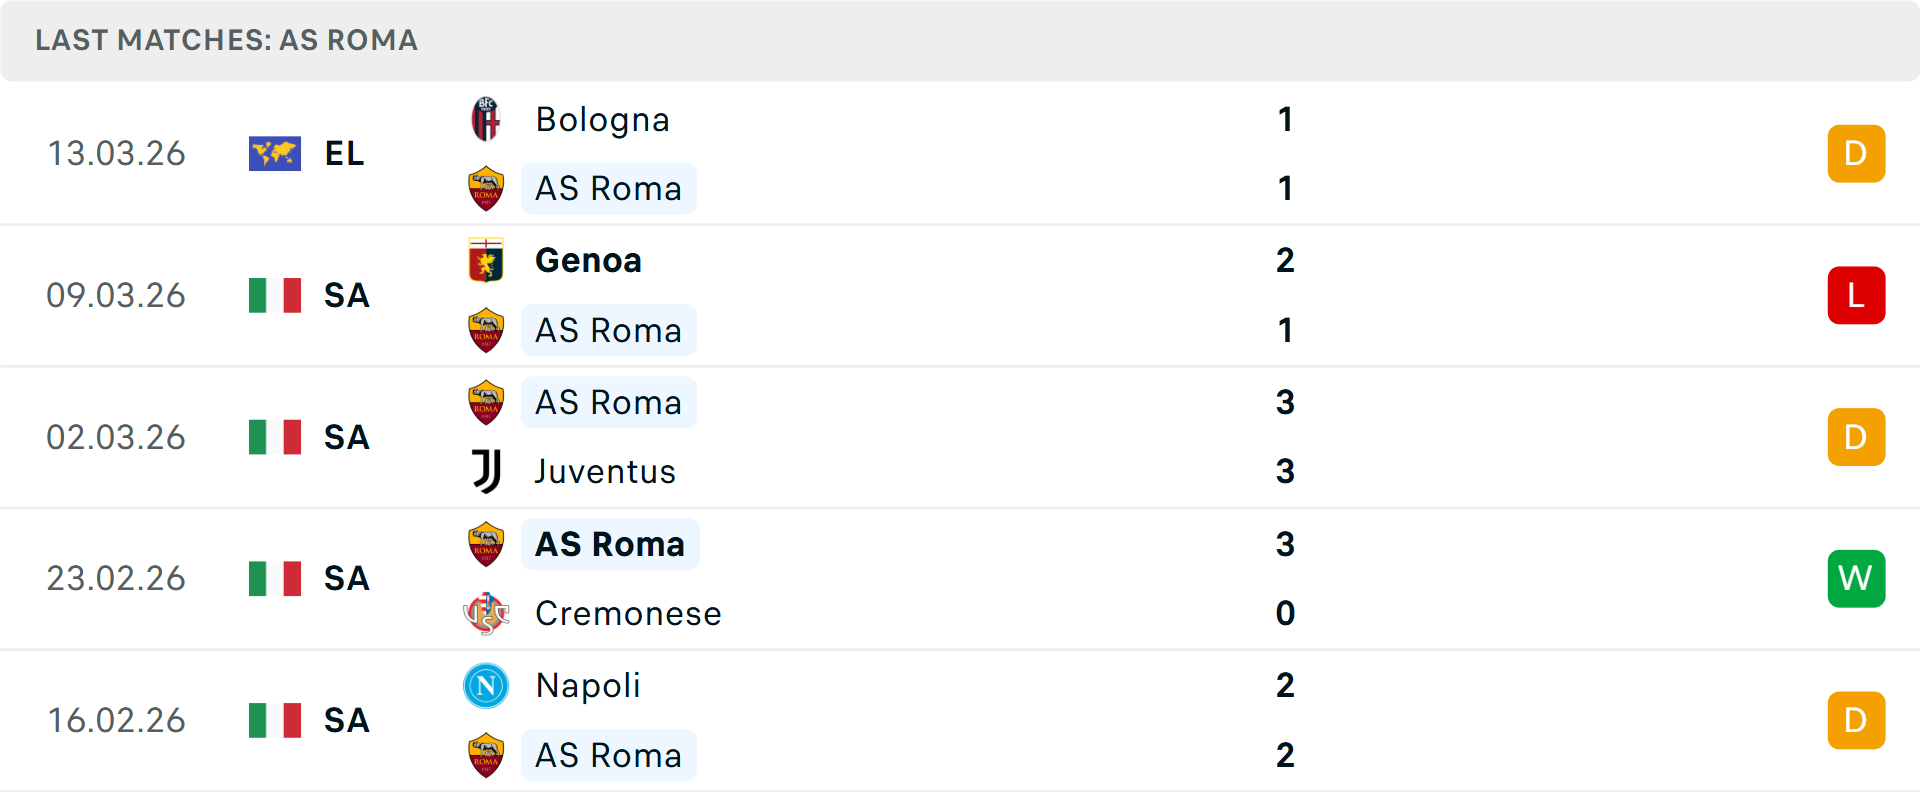
Task: Click the Bologna club crest
Action: [486, 119]
